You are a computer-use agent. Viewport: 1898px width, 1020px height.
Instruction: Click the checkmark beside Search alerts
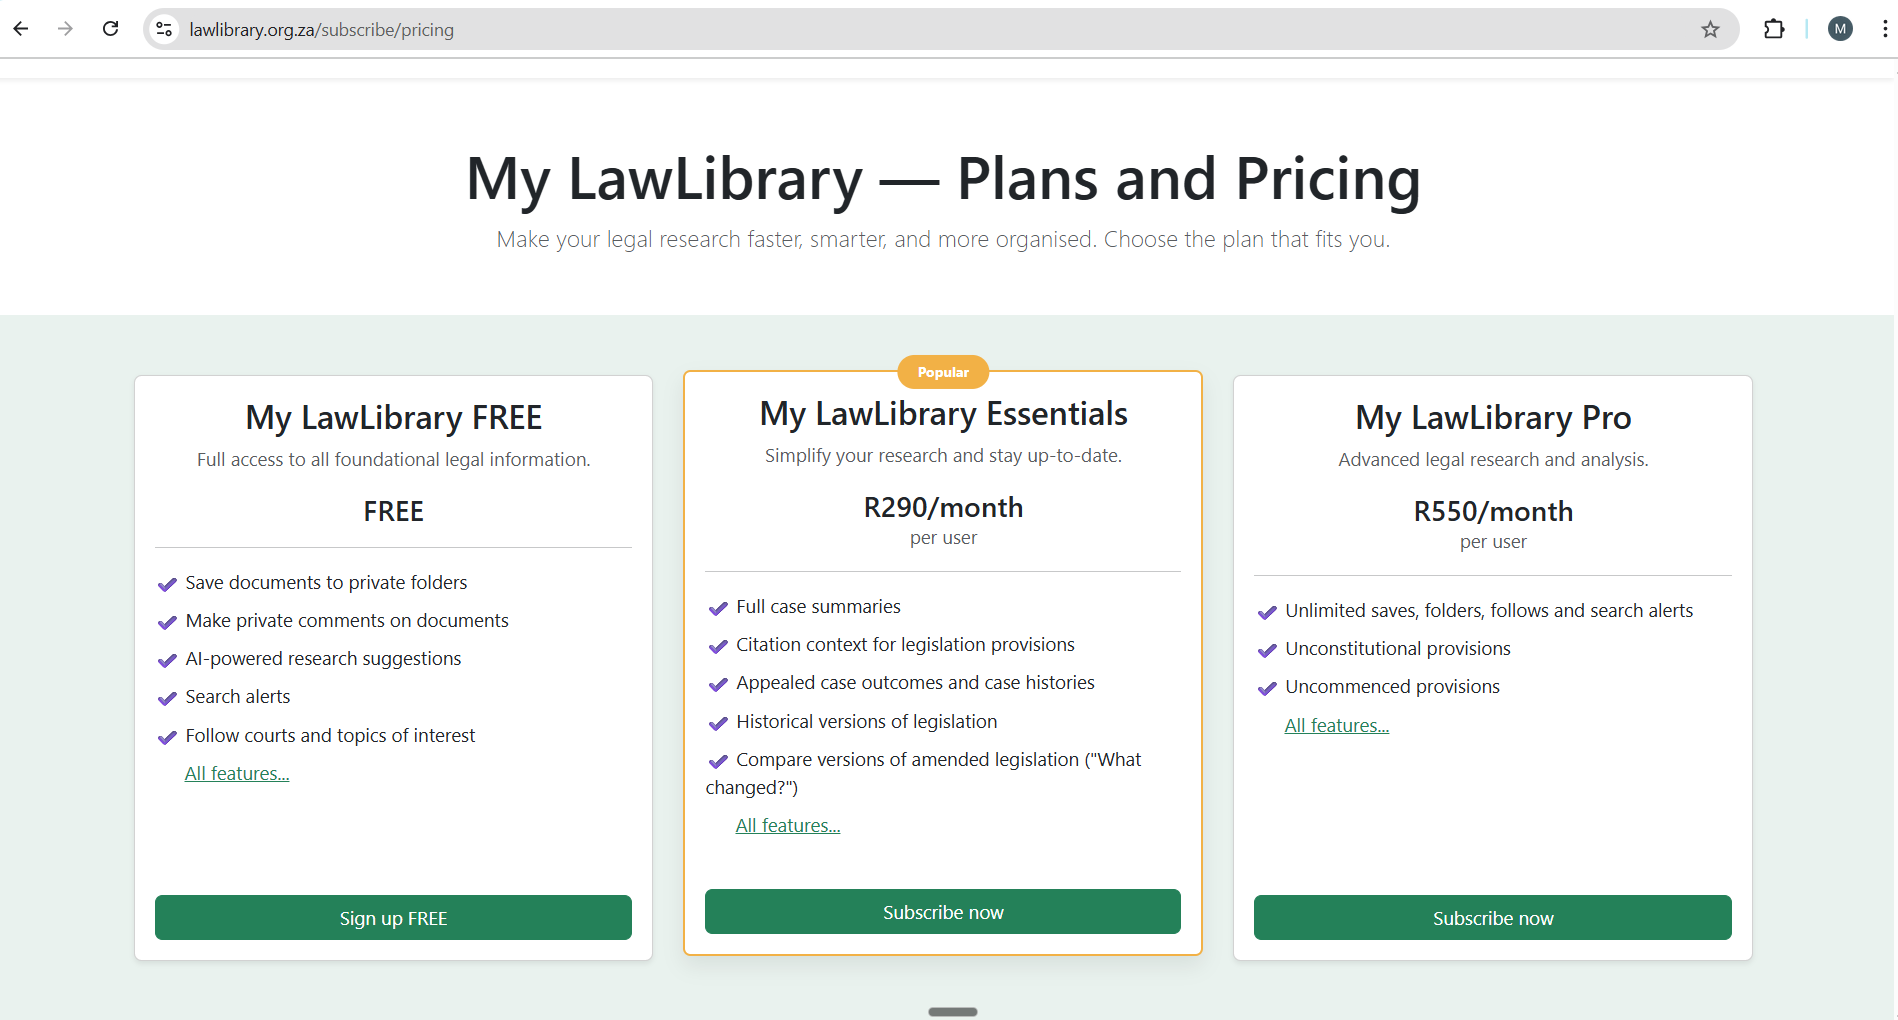167,698
